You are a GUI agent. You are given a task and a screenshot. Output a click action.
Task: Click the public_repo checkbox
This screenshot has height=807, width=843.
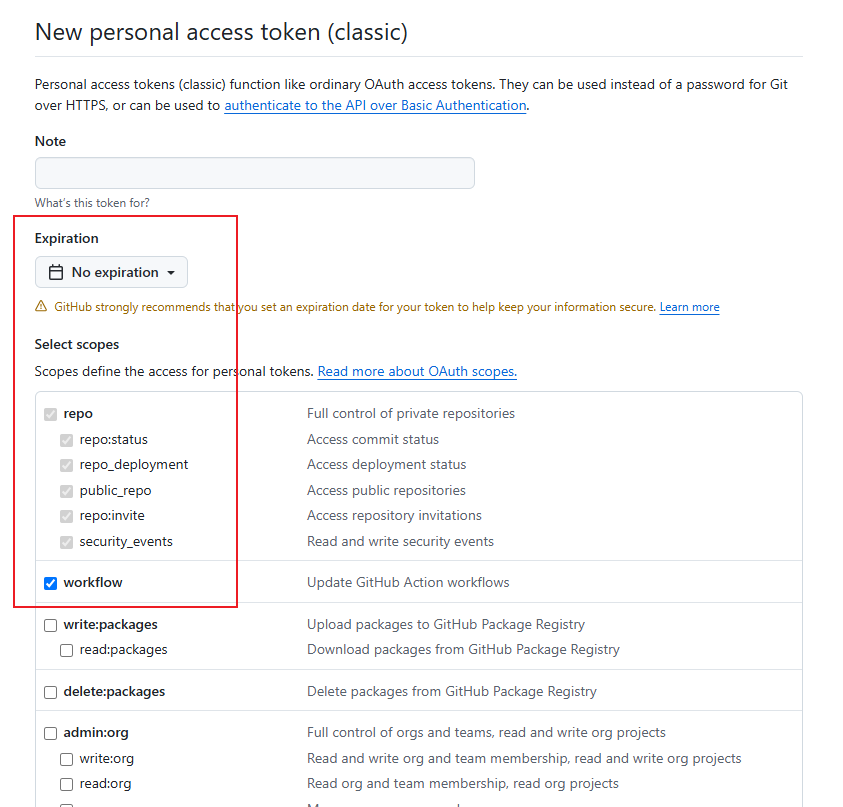tap(67, 491)
